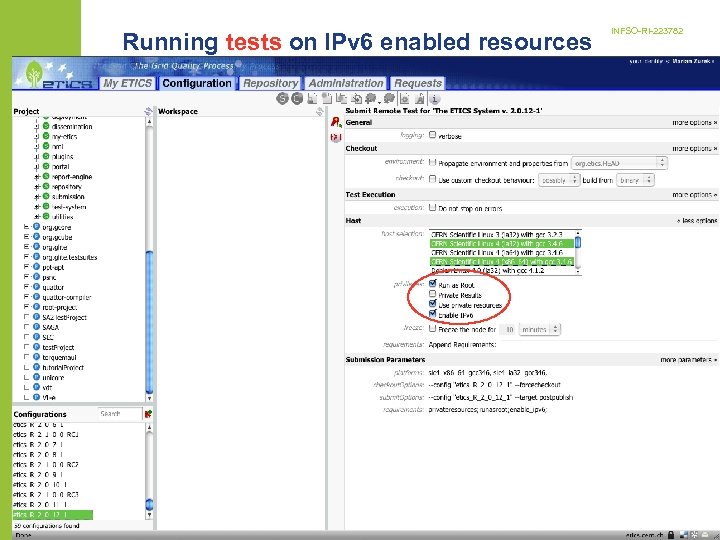This screenshot has height=540, width=720.
Task: Open the freeze minutes unit dropdown
Action: [540, 329]
